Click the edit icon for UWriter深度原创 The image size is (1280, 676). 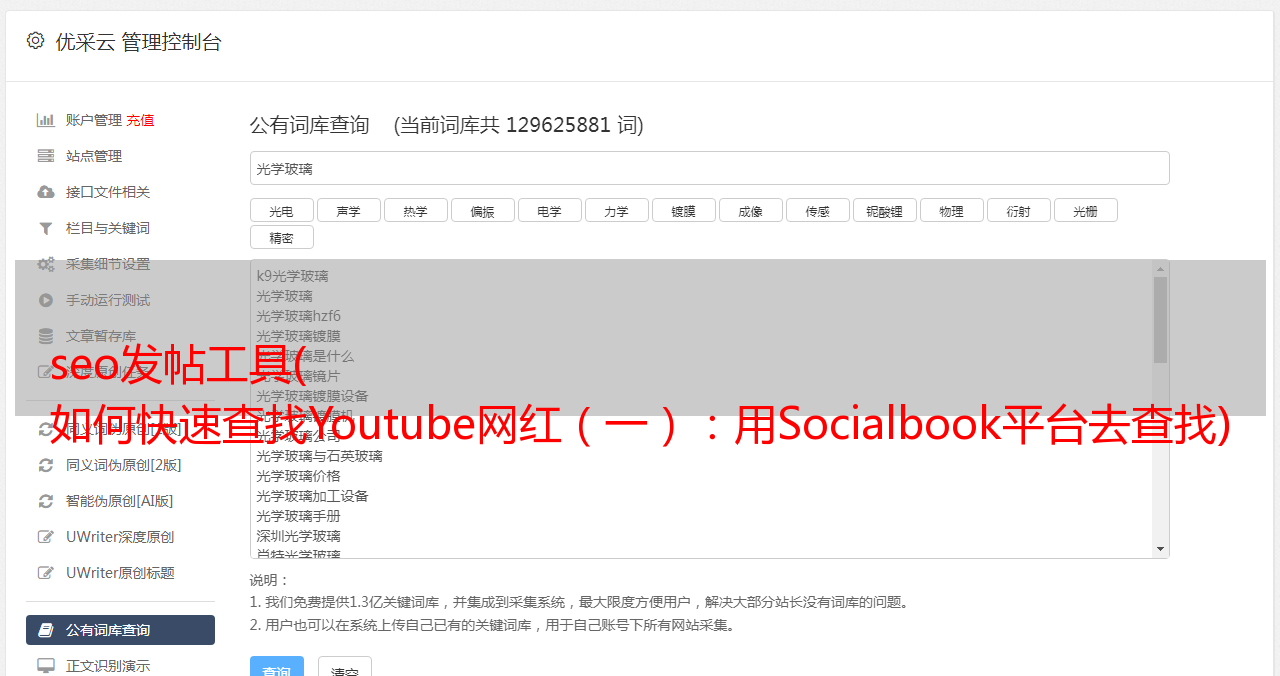[46, 537]
